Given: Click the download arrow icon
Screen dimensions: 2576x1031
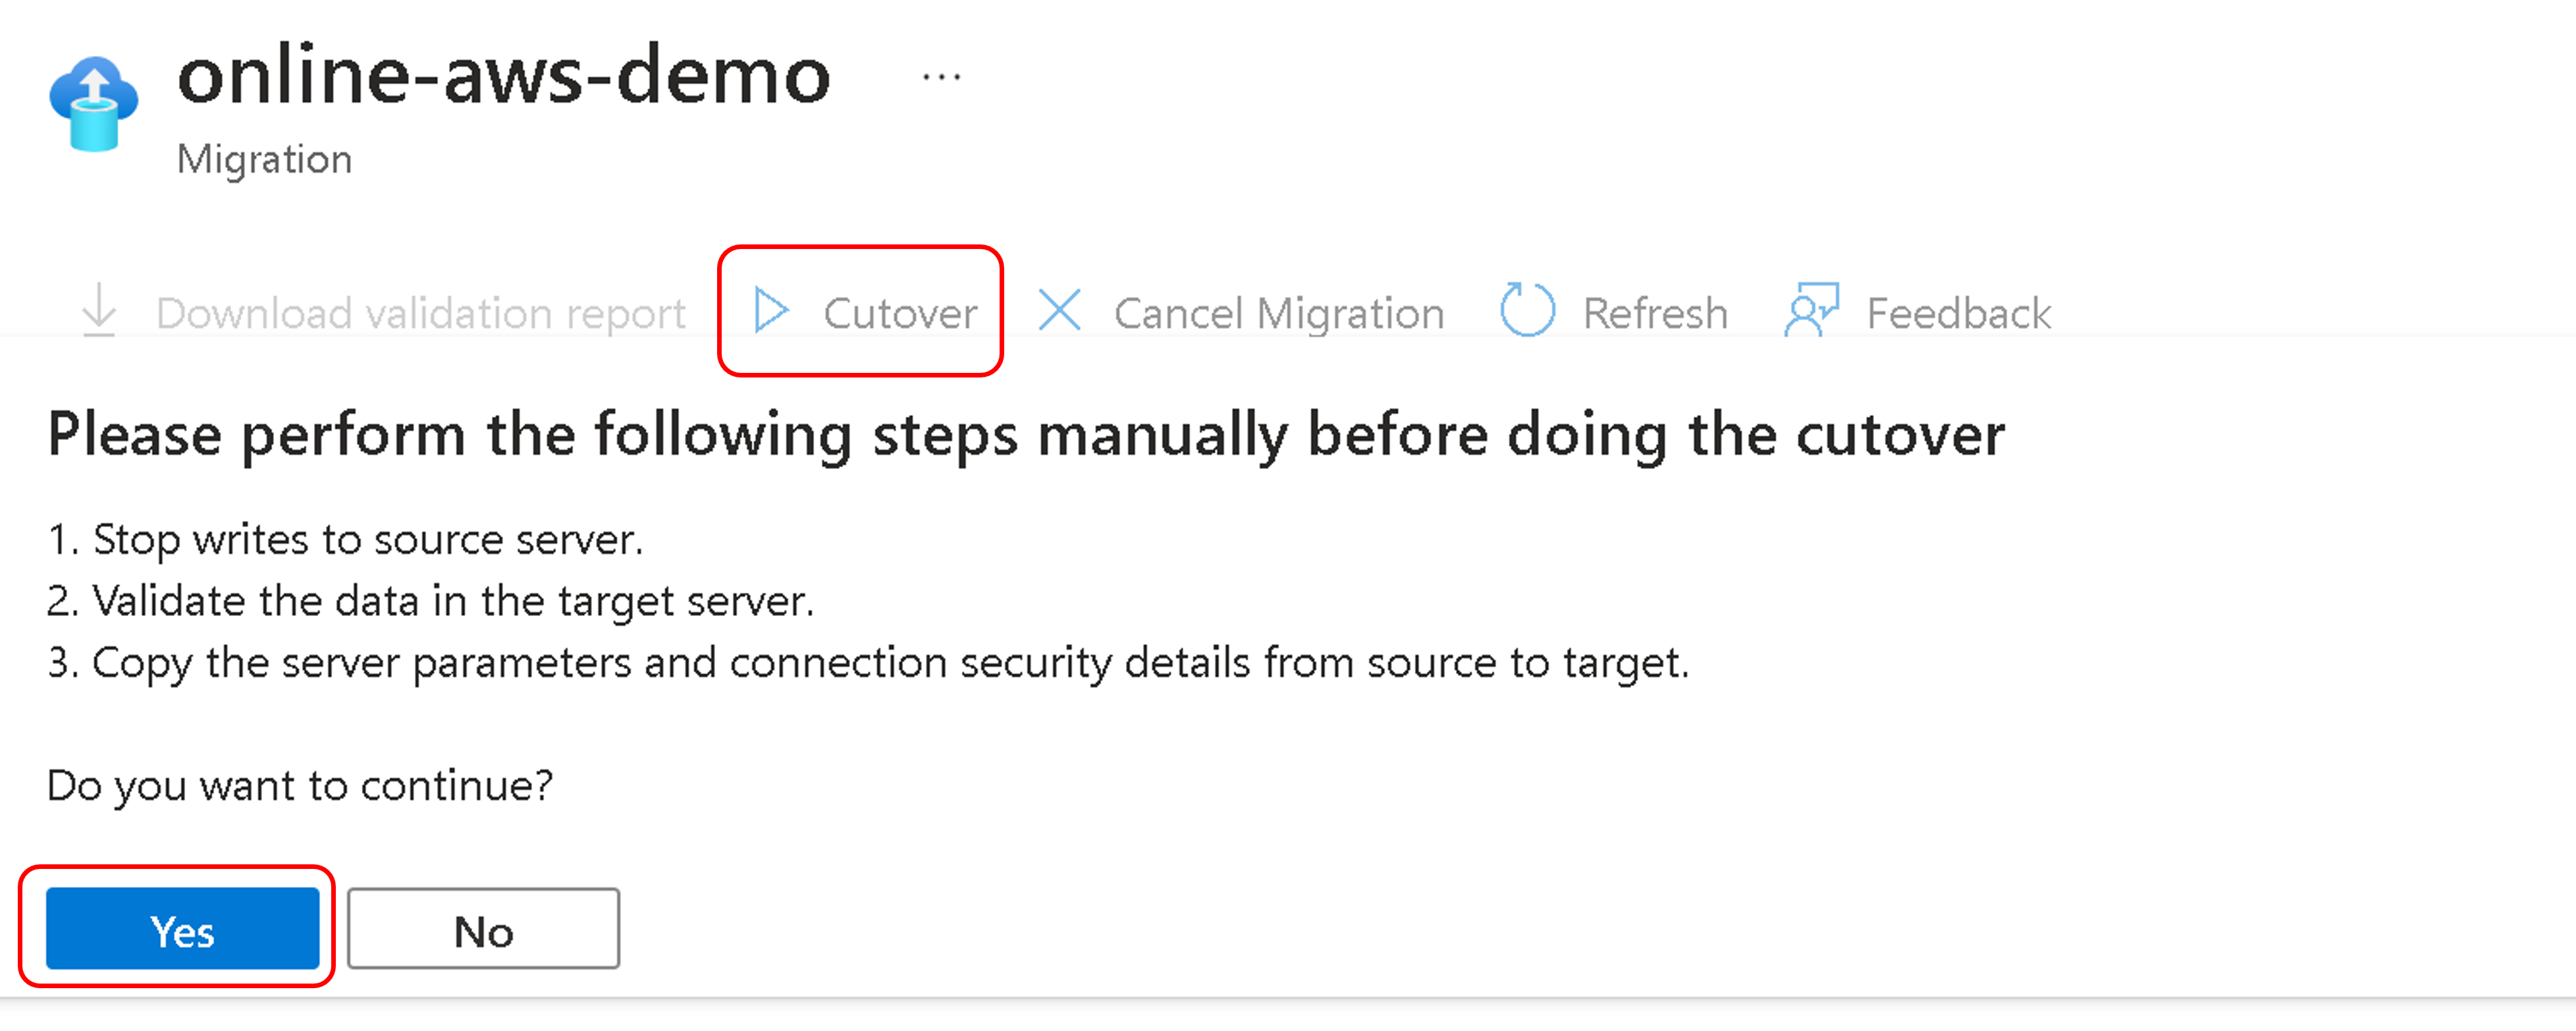Looking at the screenshot, I should (99, 310).
